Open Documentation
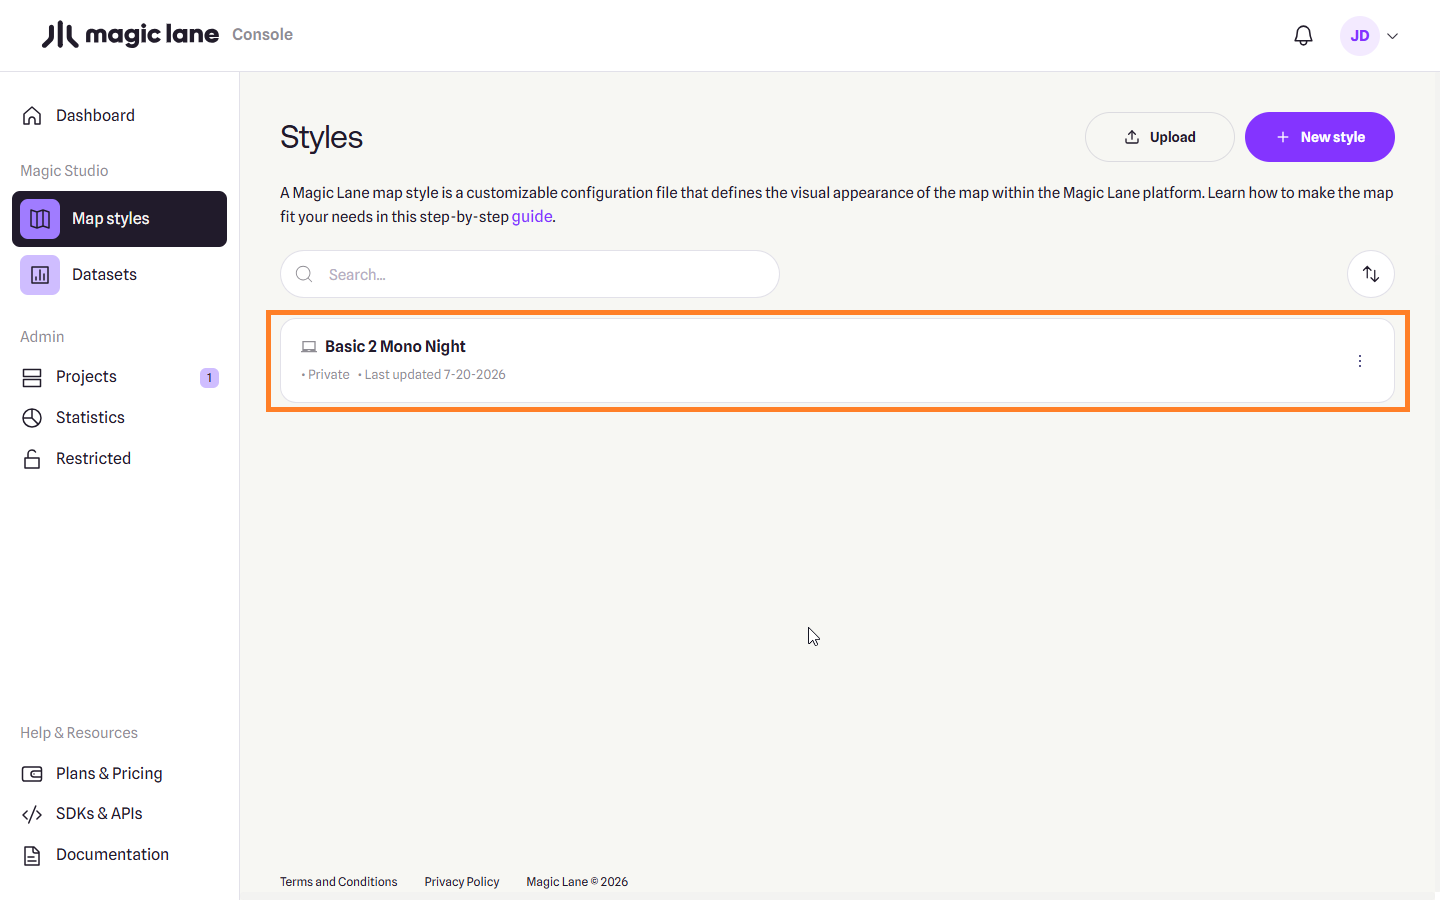The image size is (1440, 900). coord(112,855)
